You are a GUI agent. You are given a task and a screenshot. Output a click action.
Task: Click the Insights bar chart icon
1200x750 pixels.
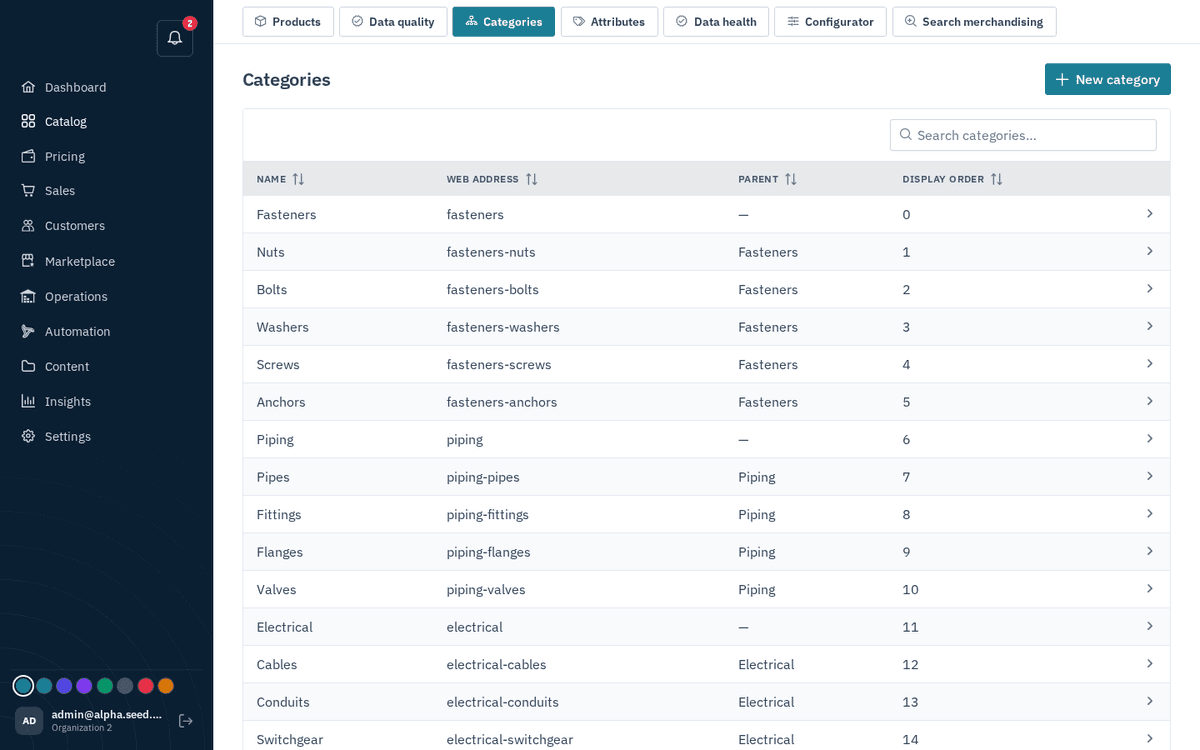click(28, 401)
